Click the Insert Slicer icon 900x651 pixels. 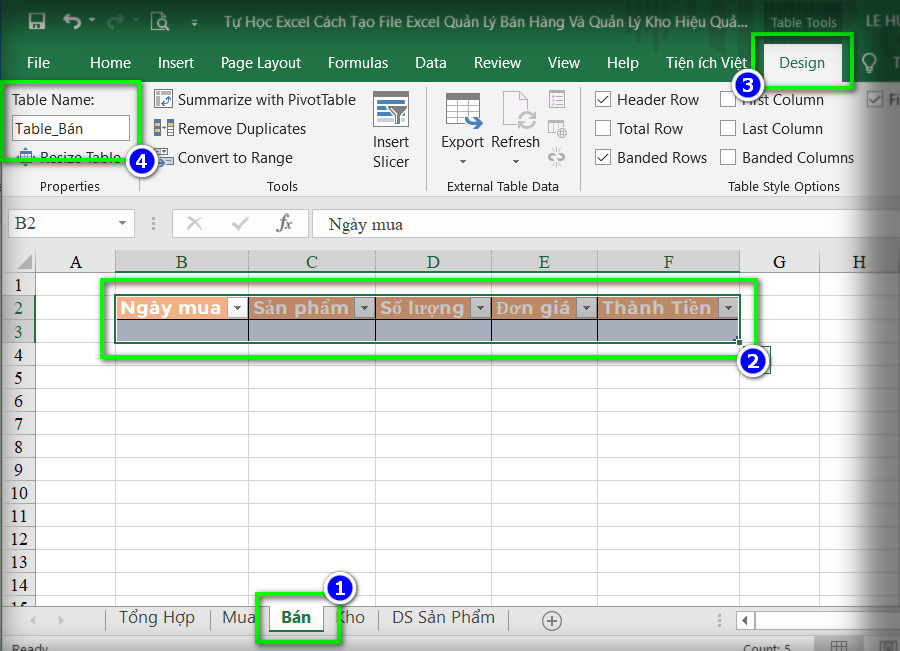(391, 109)
